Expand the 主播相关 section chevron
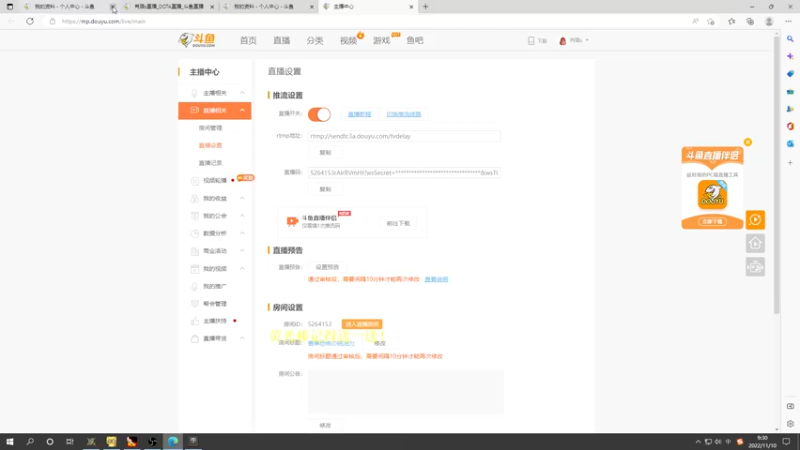The width and height of the screenshot is (800, 450). pyautogui.click(x=242, y=93)
